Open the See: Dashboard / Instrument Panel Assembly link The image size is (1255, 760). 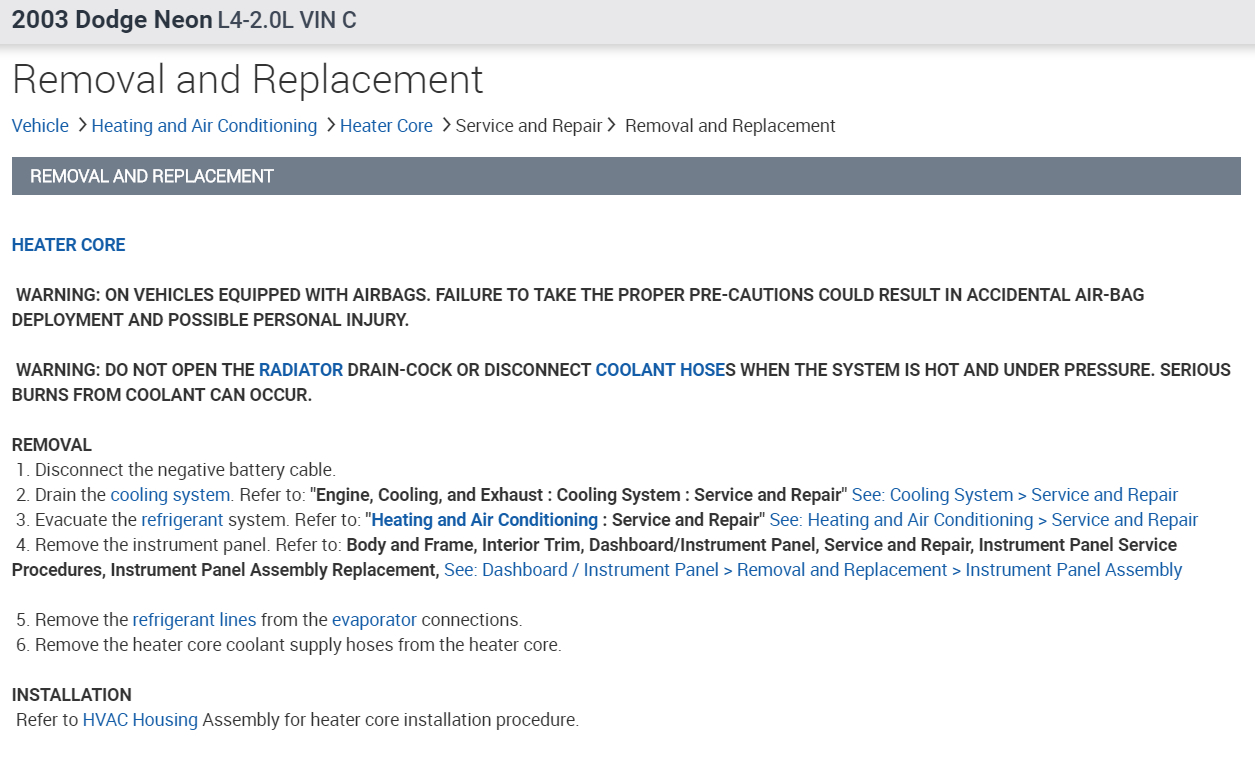pyautogui.click(x=812, y=570)
